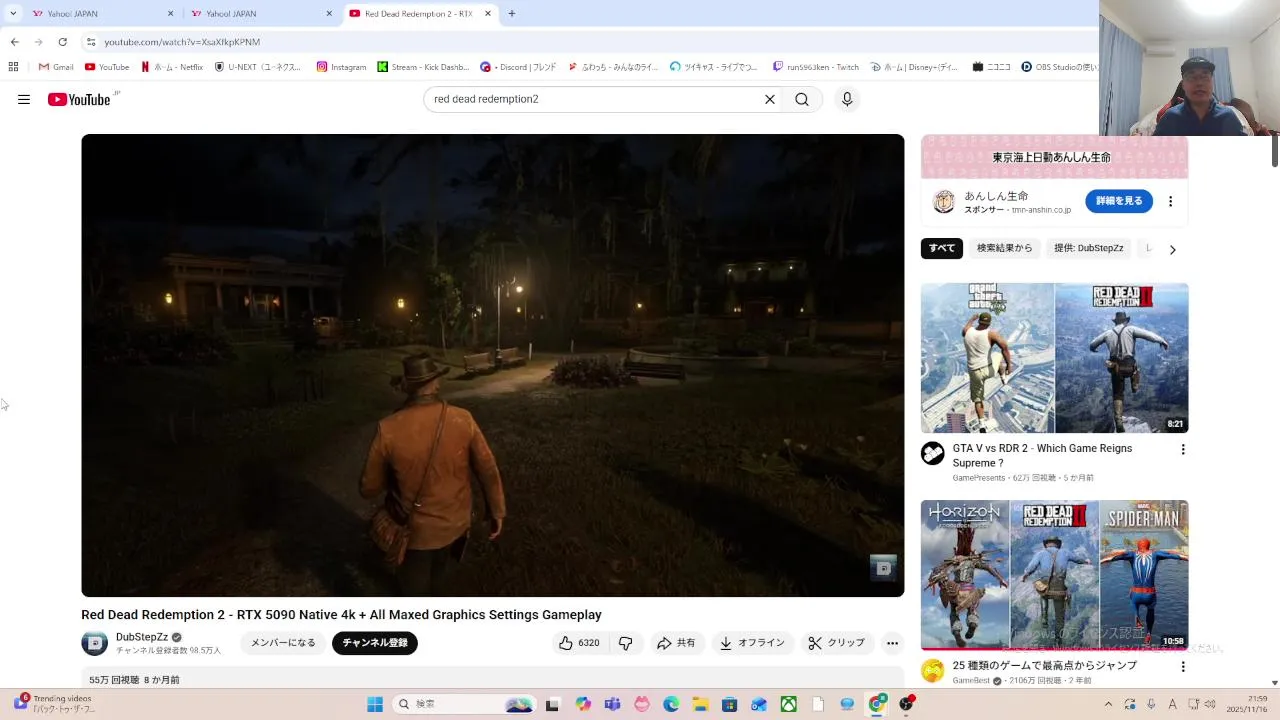Open options for 25種類のゲーム video
1280x720 pixels.
click(1183, 667)
